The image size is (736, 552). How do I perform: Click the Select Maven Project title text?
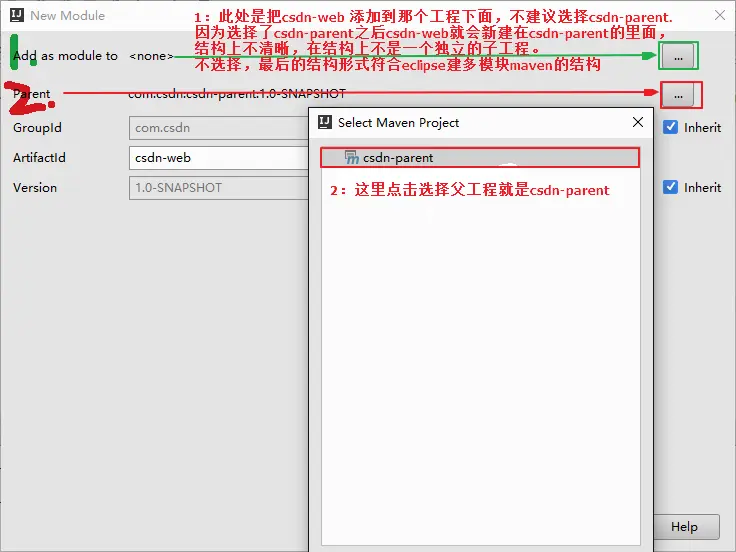tap(399, 123)
